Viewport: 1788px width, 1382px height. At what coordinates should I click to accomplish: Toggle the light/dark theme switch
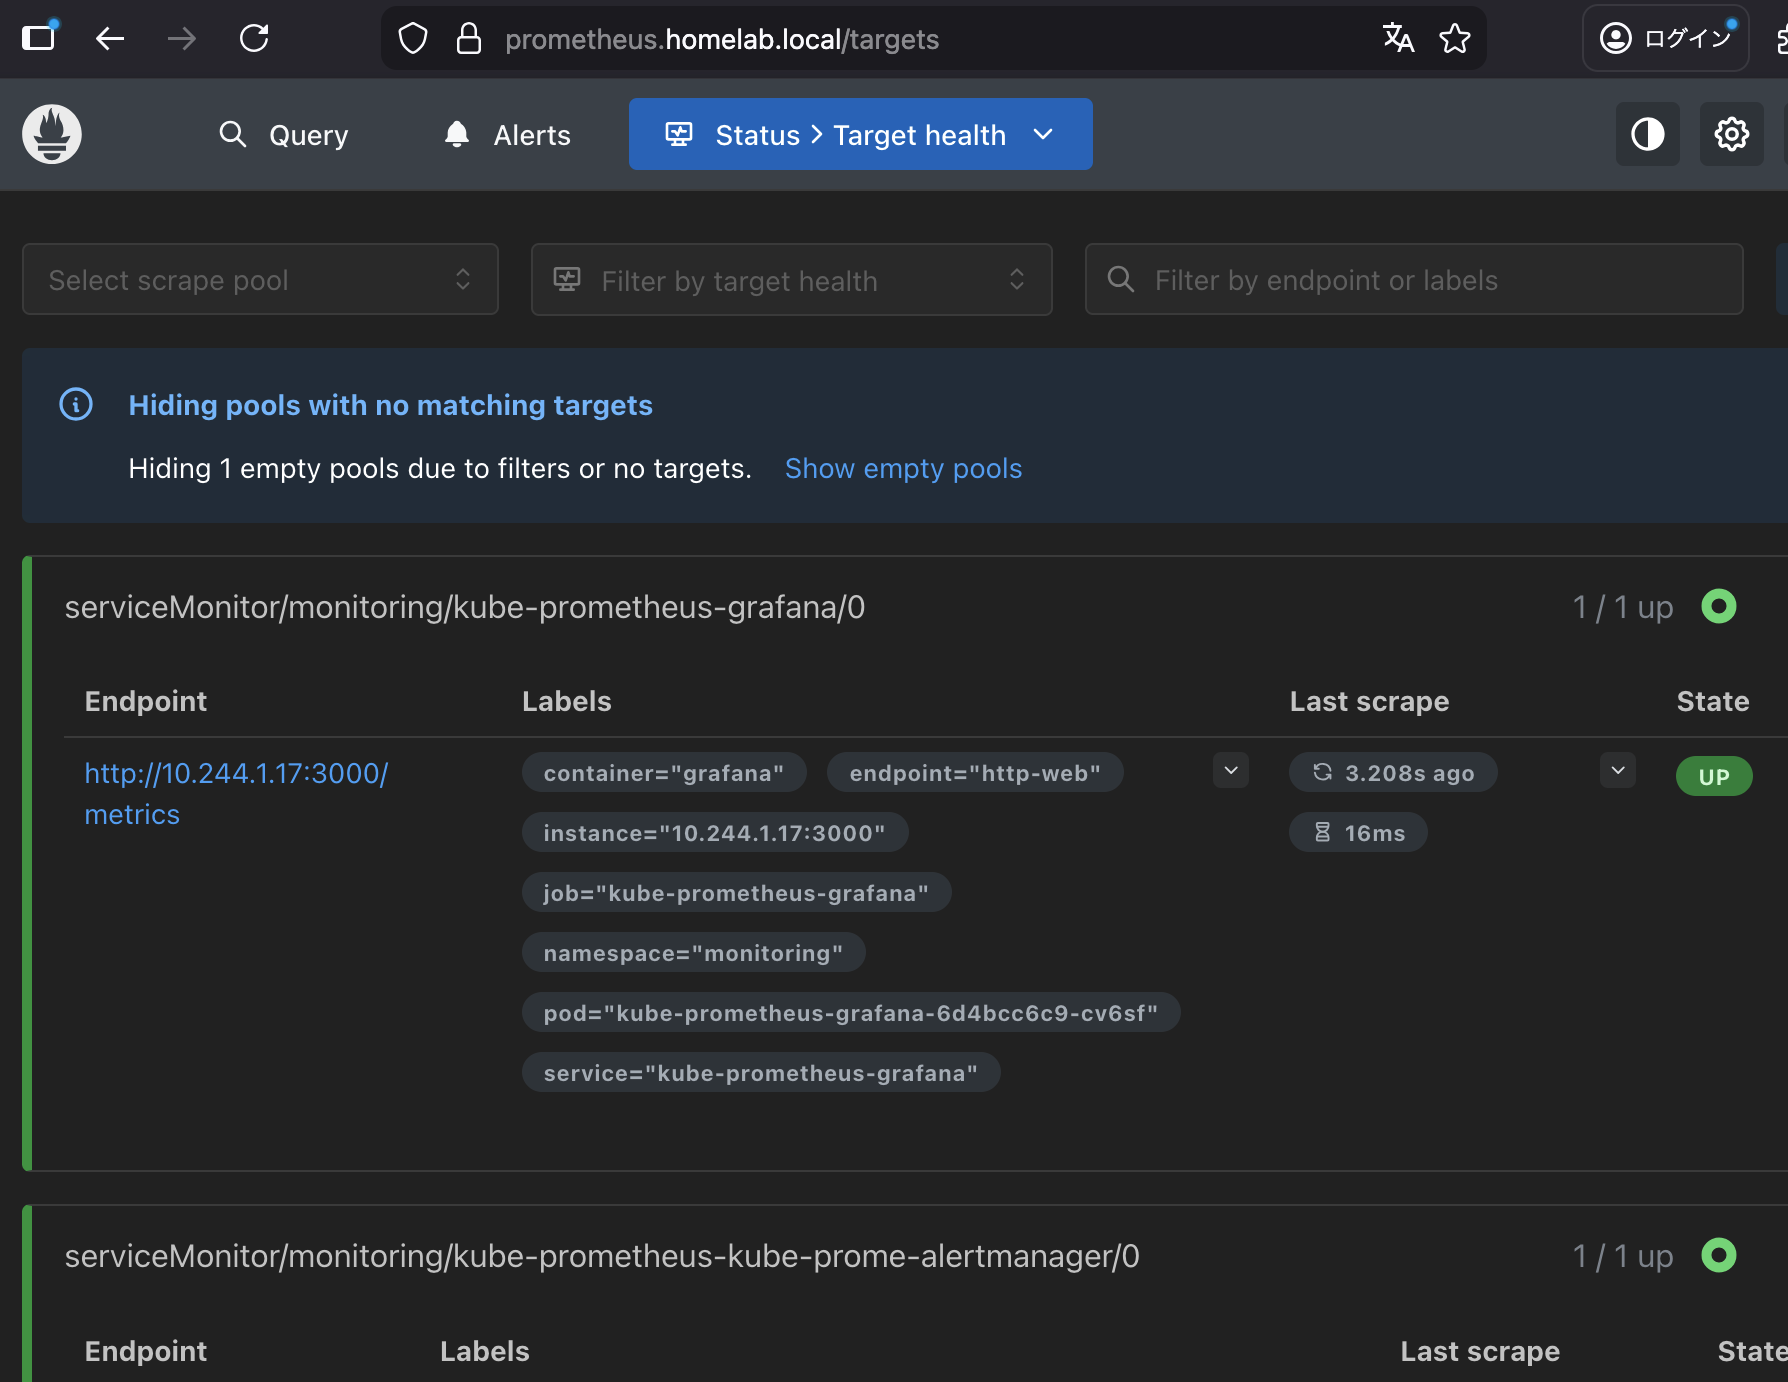[x=1647, y=134]
